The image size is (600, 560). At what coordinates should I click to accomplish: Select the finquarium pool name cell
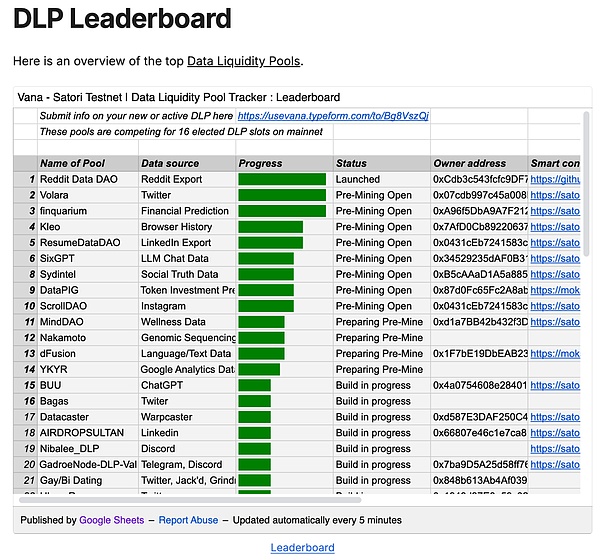tap(87, 211)
